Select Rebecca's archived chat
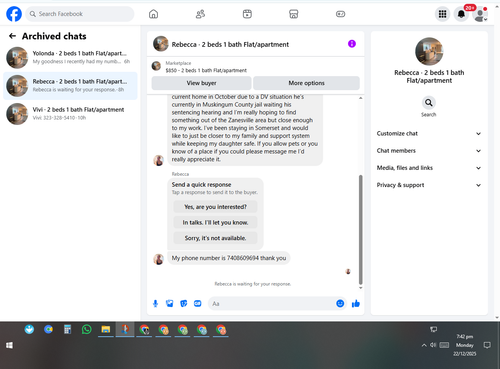This screenshot has height=369, width=500. point(70,86)
